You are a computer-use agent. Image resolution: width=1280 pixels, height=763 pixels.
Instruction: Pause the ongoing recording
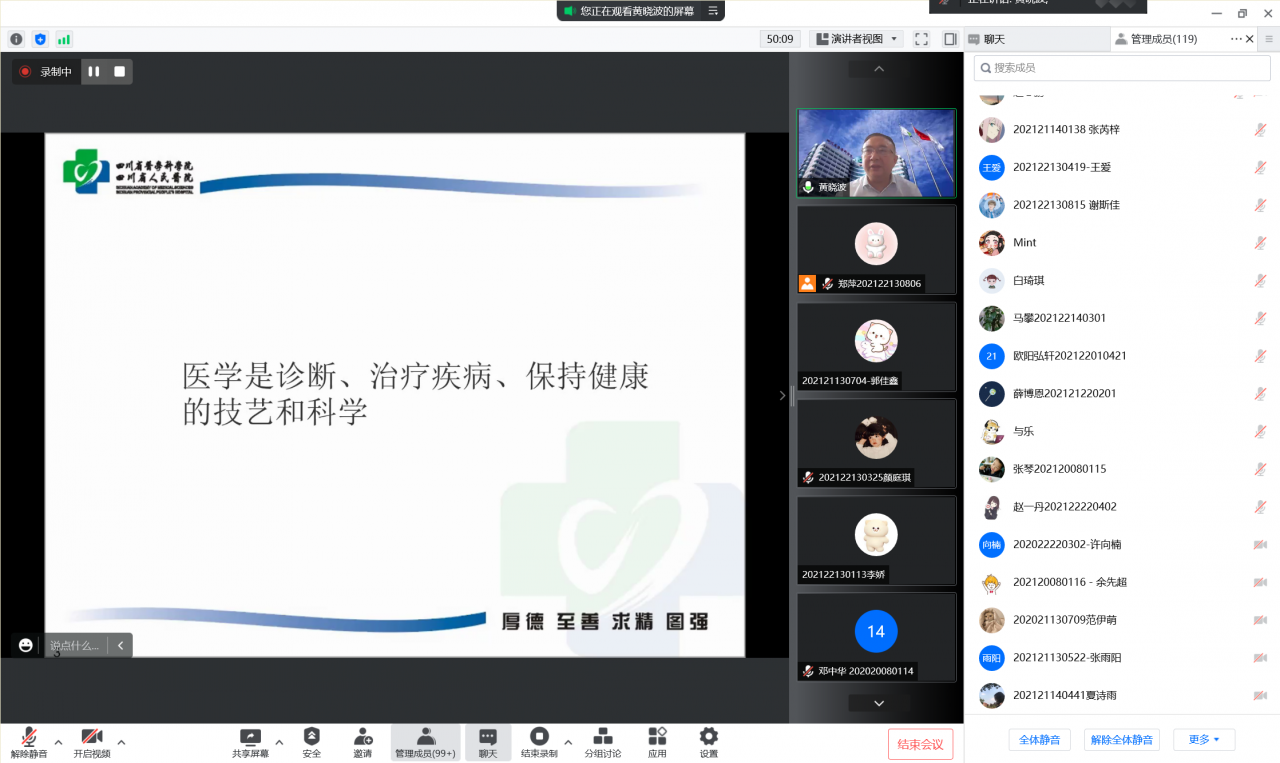[x=96, y=71]
